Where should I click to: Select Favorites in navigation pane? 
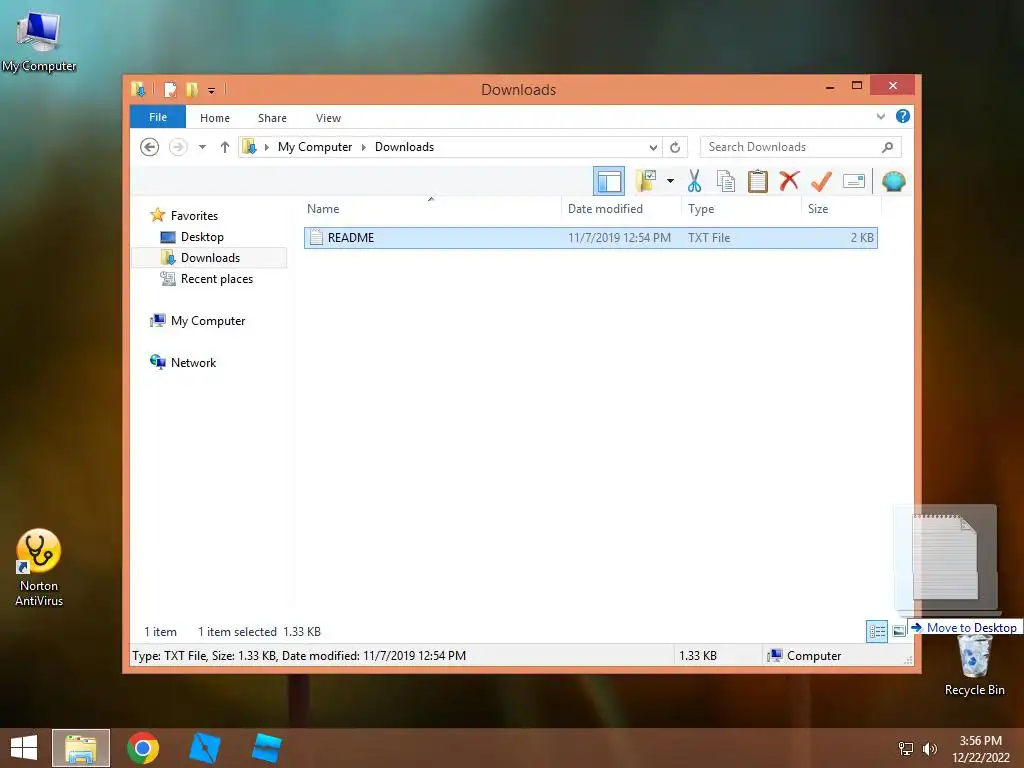(x=194, y=216)
